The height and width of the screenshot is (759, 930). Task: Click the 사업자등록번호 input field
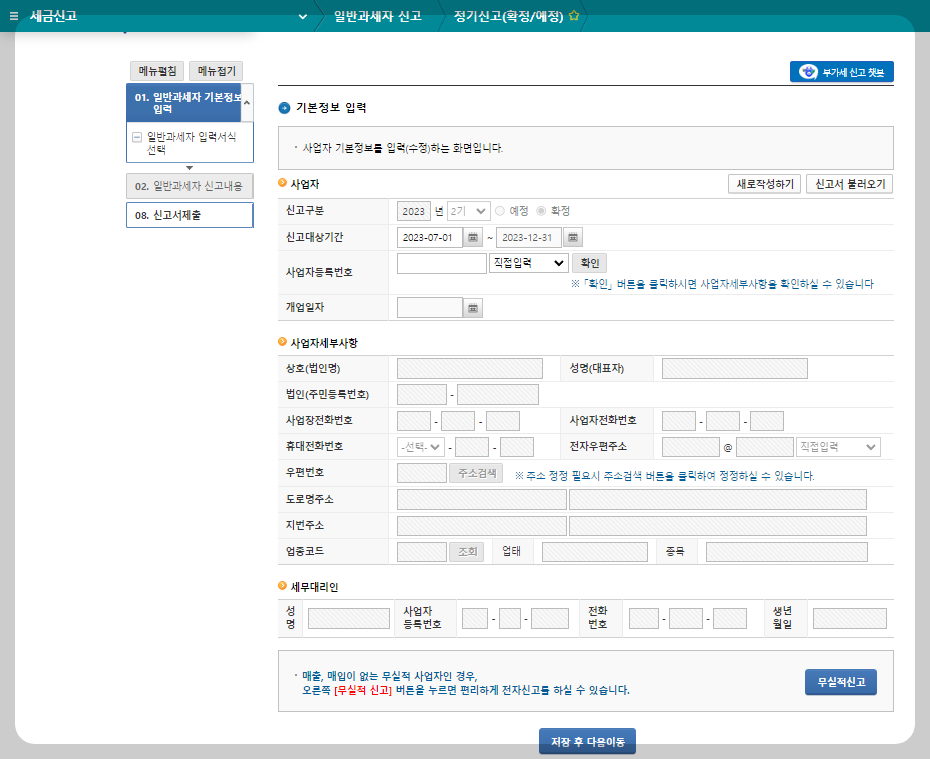click(440, 262)
